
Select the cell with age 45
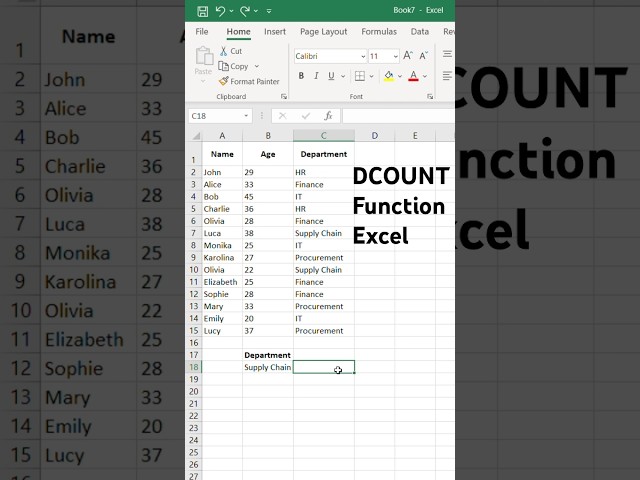point(268,197)
